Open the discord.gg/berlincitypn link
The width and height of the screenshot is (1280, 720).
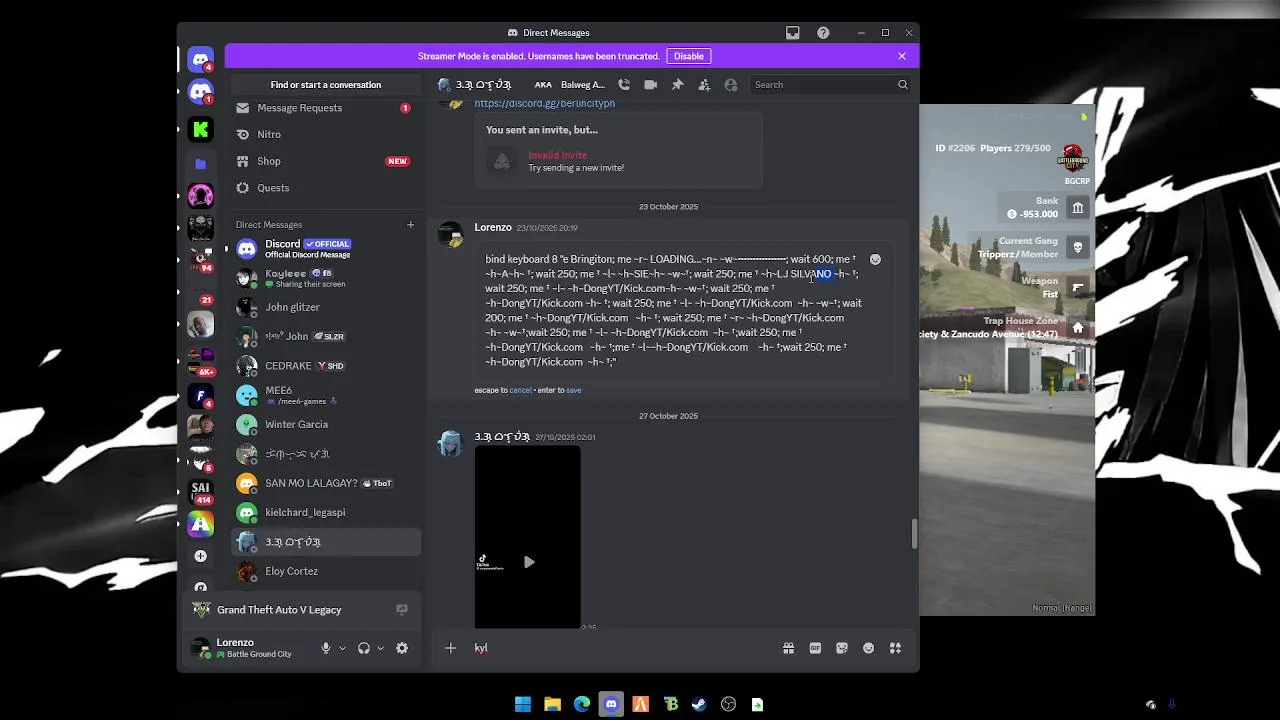(x=544, y=103)
